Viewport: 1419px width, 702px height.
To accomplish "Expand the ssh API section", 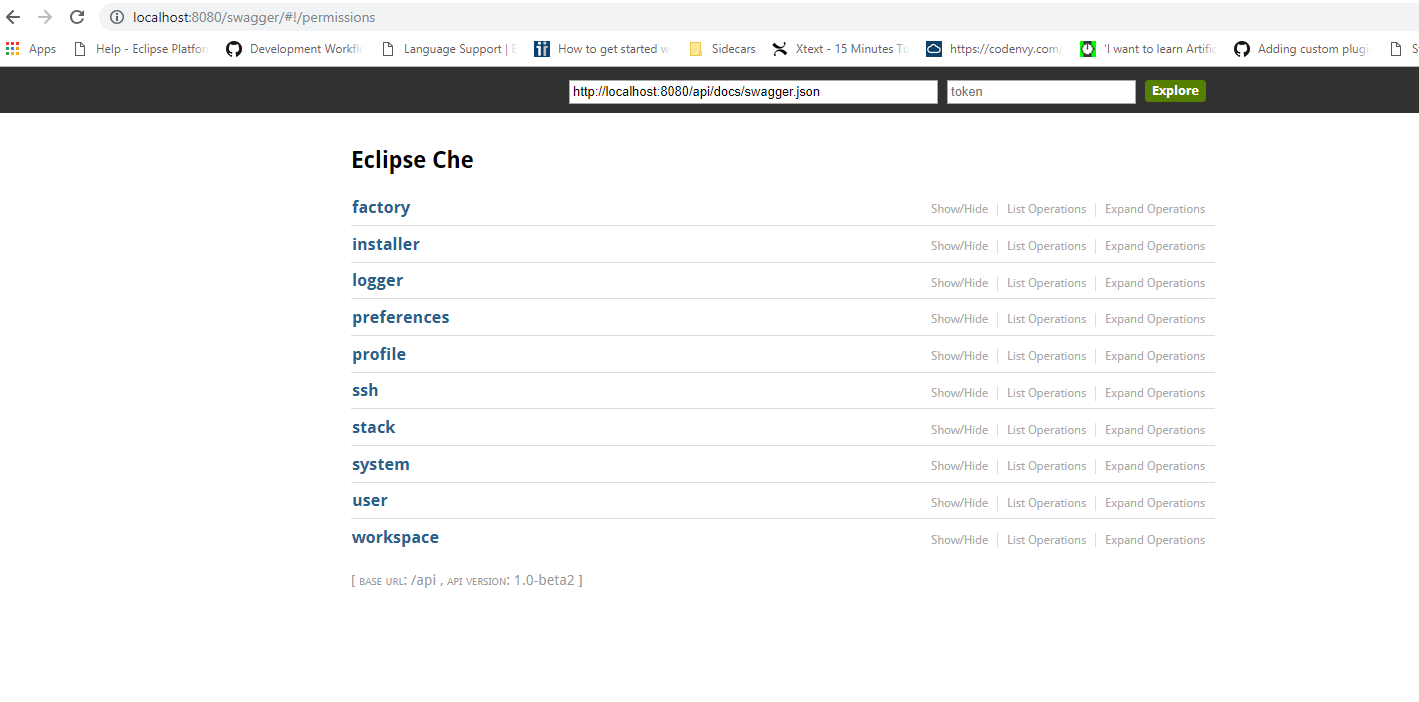I will 365,390.
